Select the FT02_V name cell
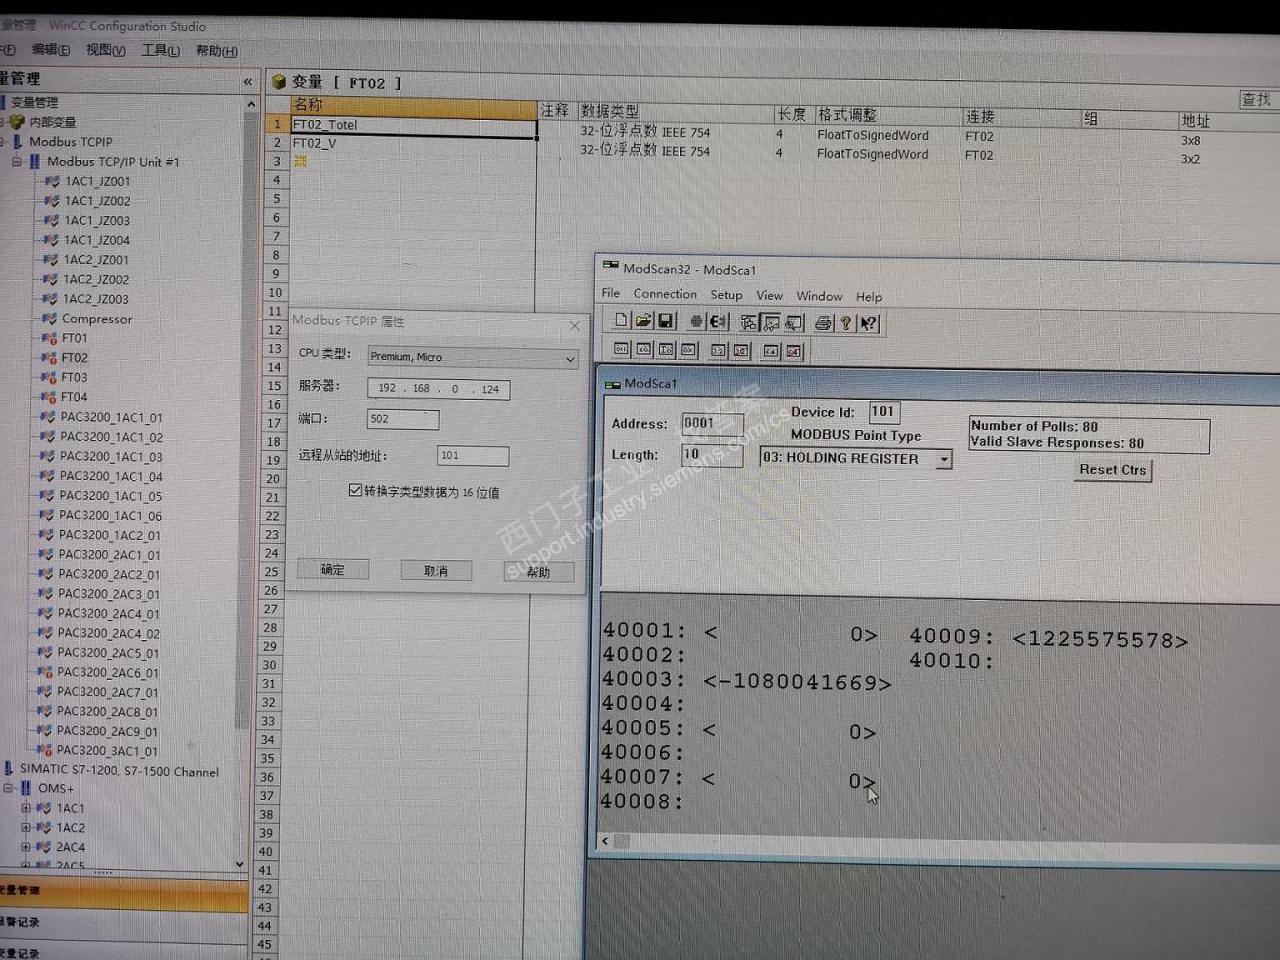 (x=414, y=144)
